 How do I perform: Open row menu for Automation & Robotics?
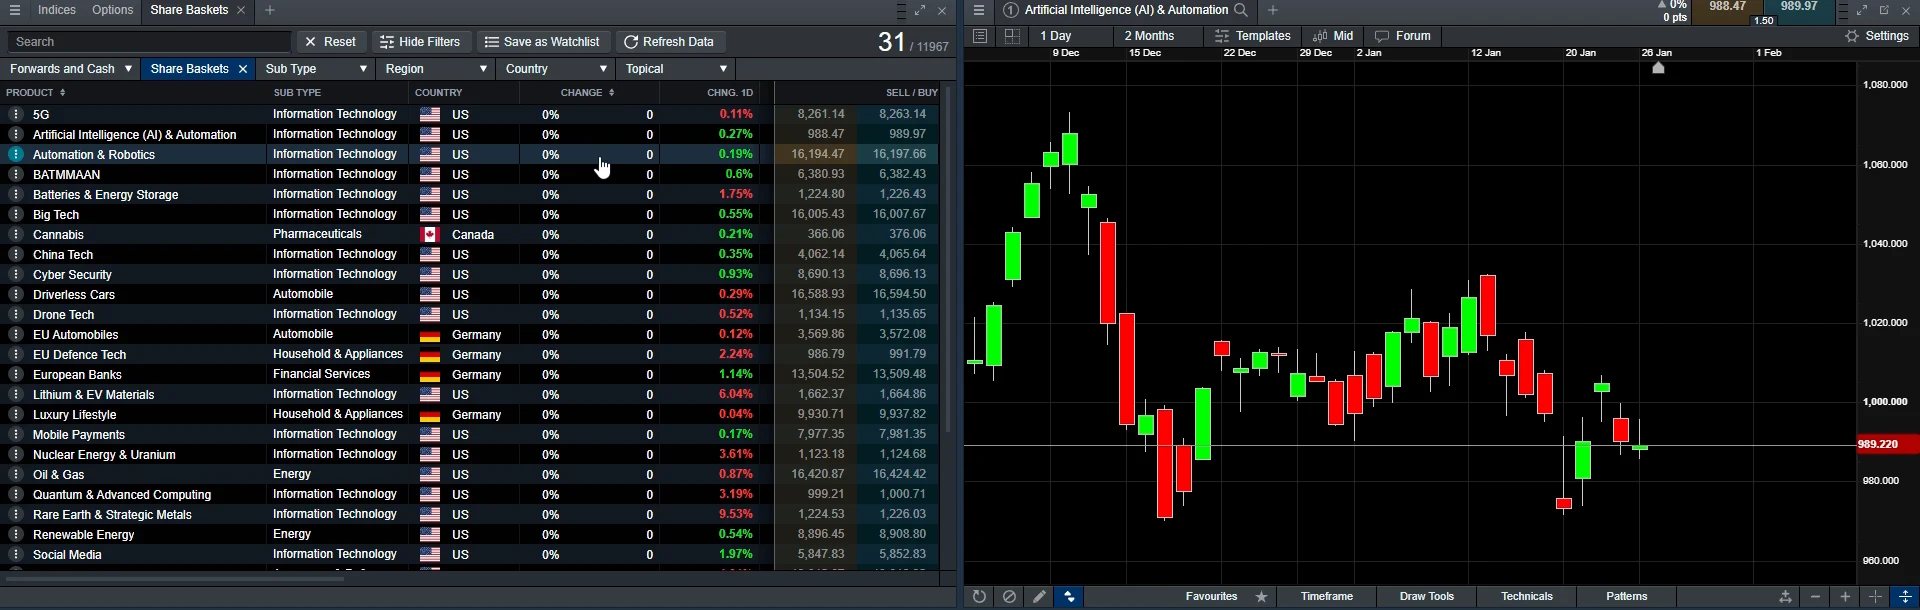point(15,154)
